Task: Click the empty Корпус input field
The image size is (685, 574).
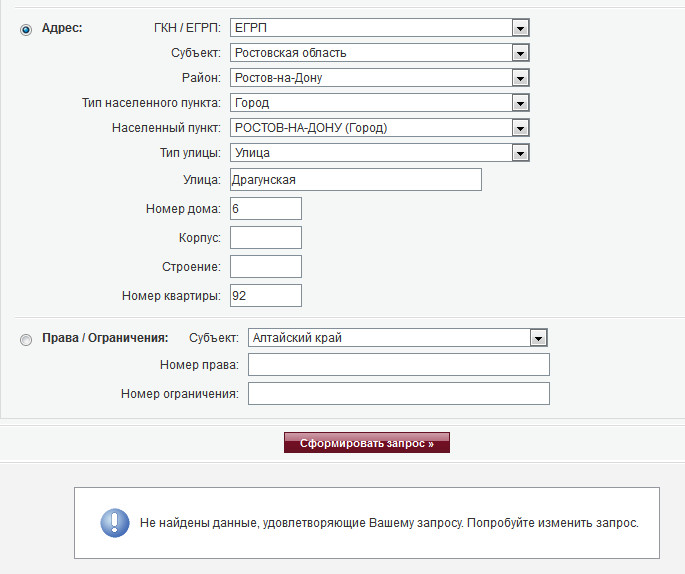Action: [266, 238]
